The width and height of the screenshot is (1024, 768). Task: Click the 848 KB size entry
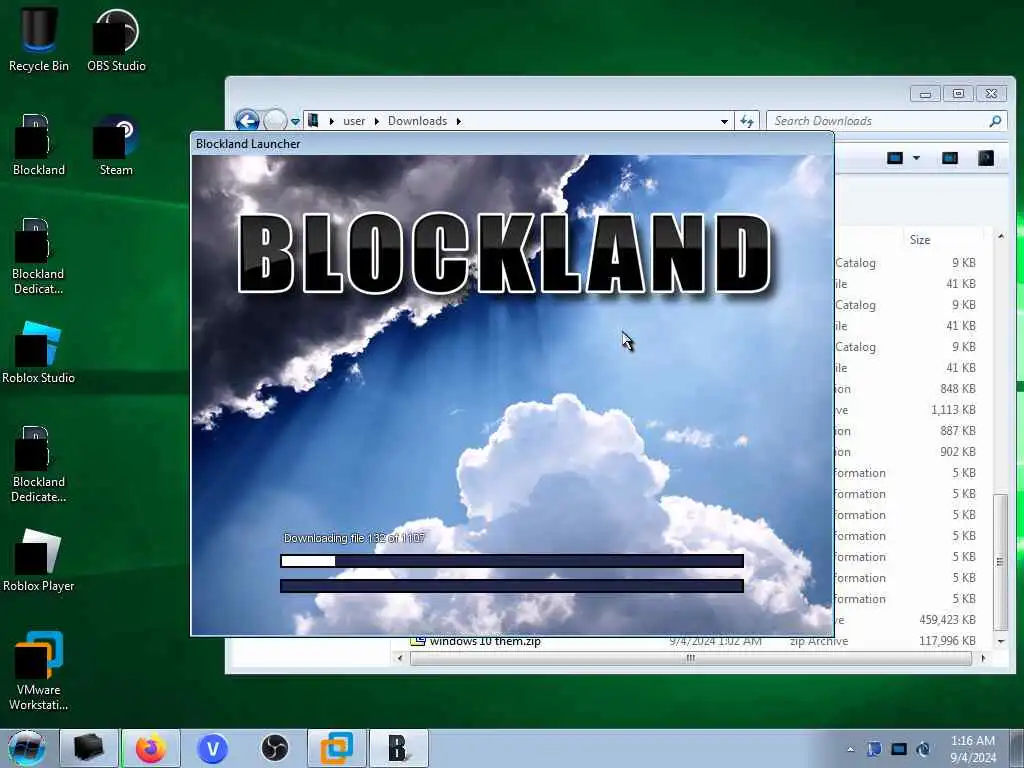[x=957, y=389]
